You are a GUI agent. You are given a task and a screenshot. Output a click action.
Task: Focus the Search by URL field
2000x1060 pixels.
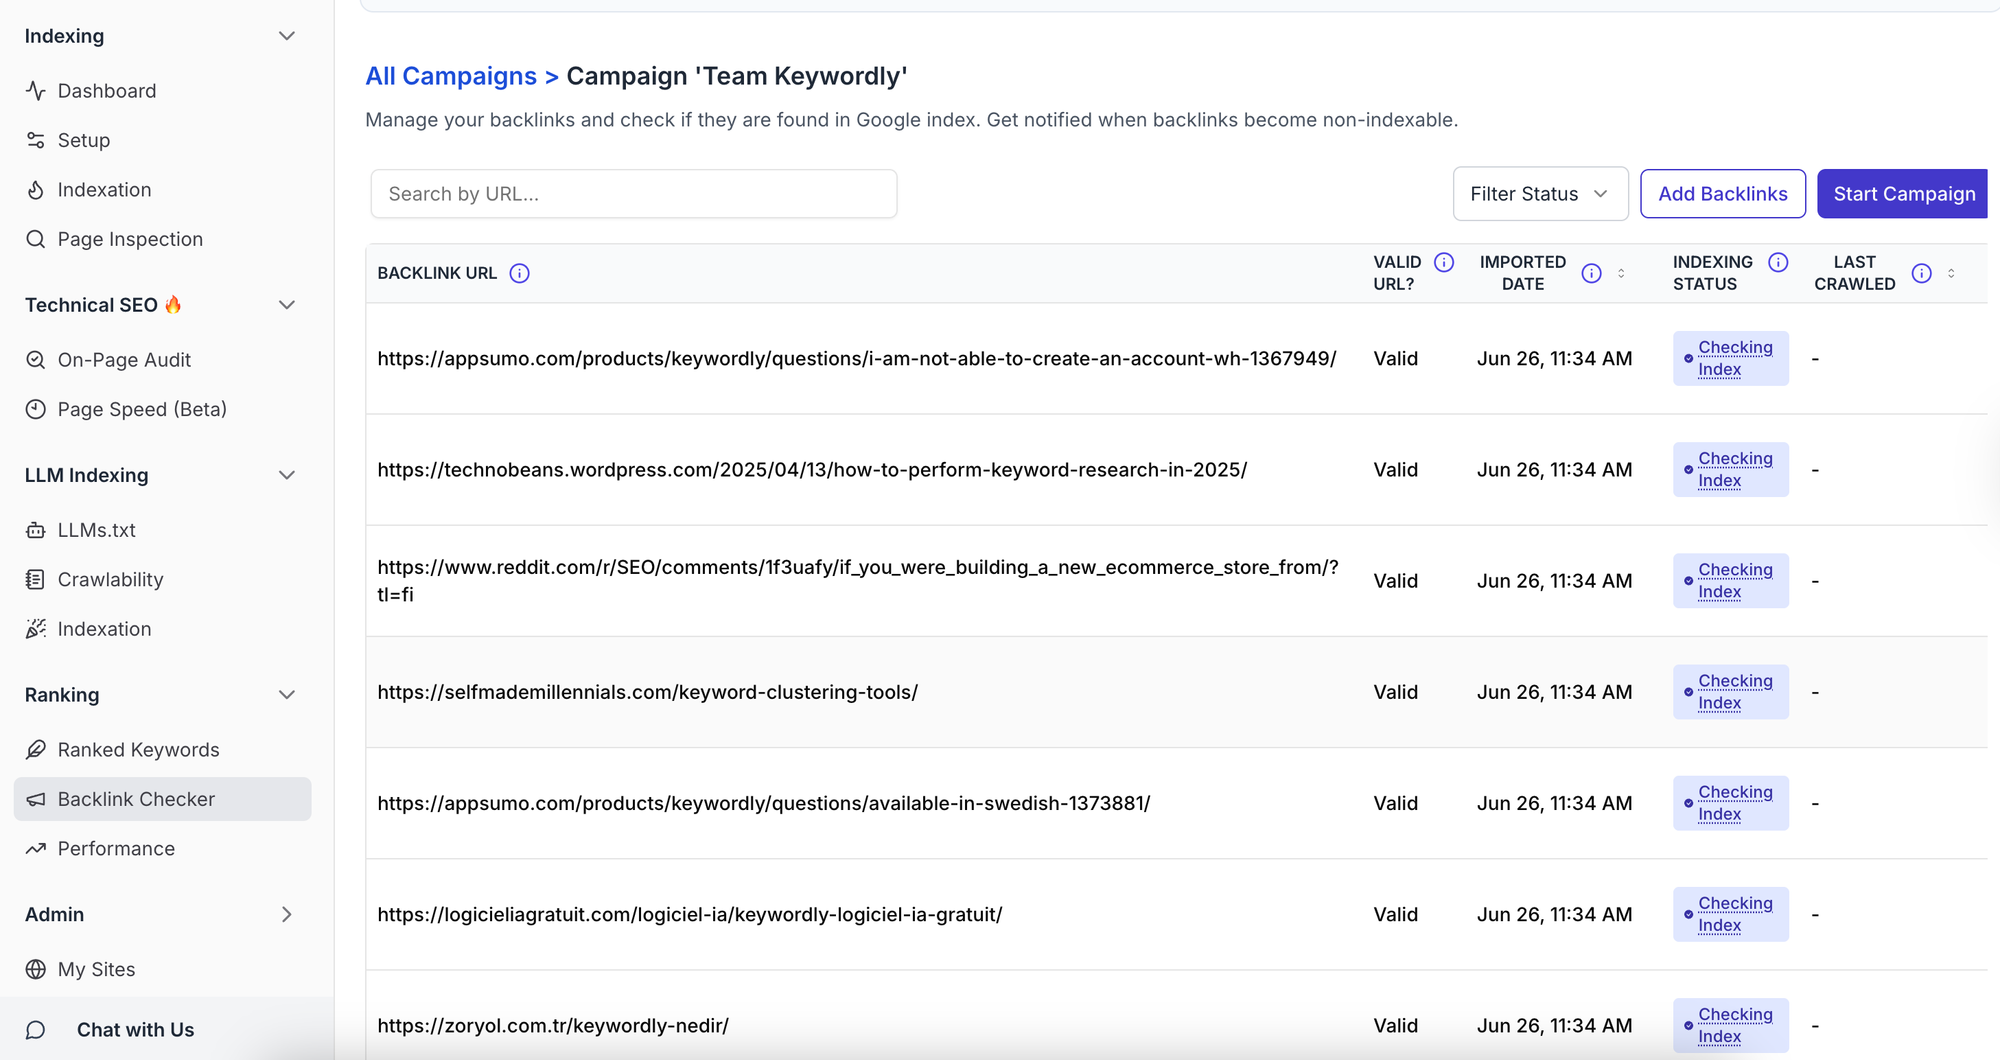pos(634,194)
